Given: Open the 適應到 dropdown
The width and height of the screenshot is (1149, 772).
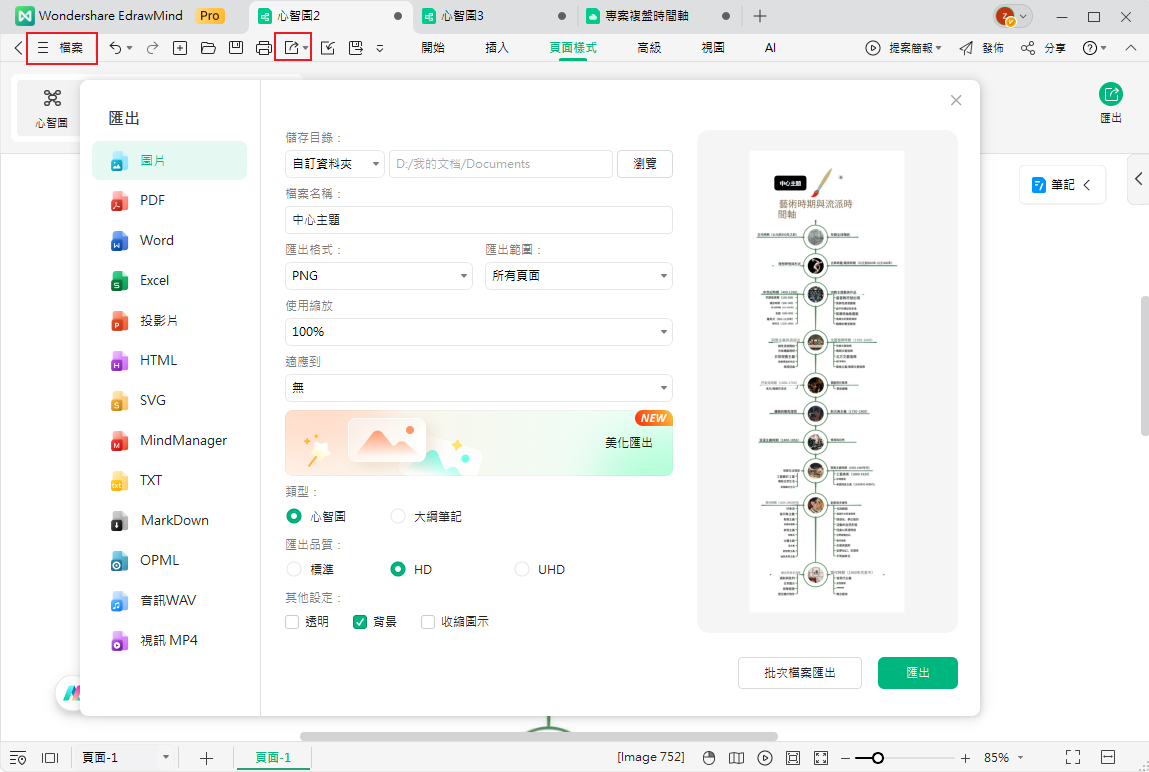Looking at the screenshot, I should coord(478,387).
